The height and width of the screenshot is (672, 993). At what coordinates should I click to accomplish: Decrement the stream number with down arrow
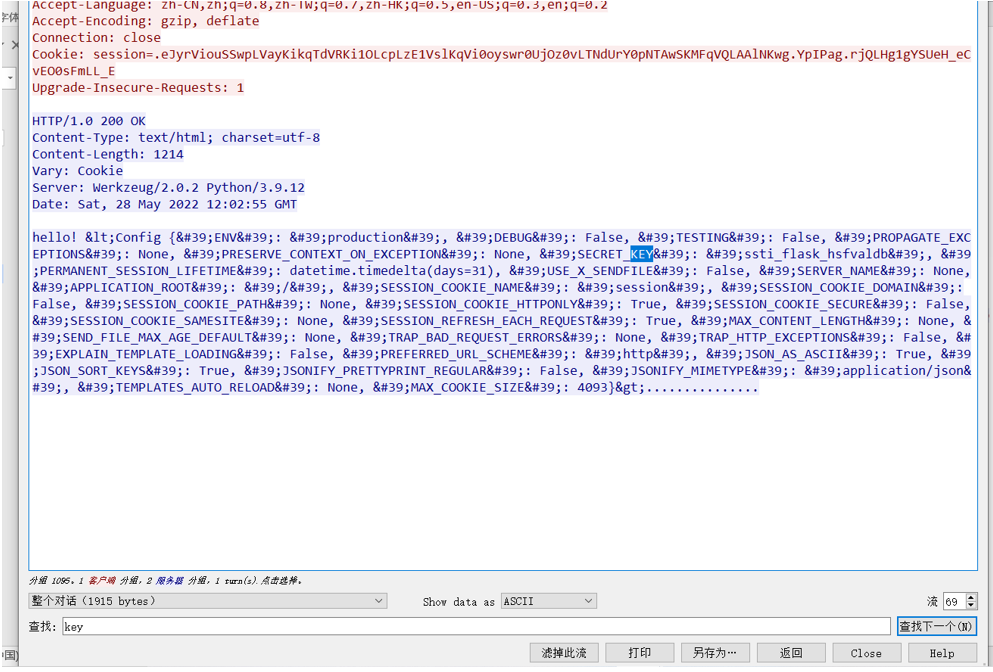click(x=972, y=605)
